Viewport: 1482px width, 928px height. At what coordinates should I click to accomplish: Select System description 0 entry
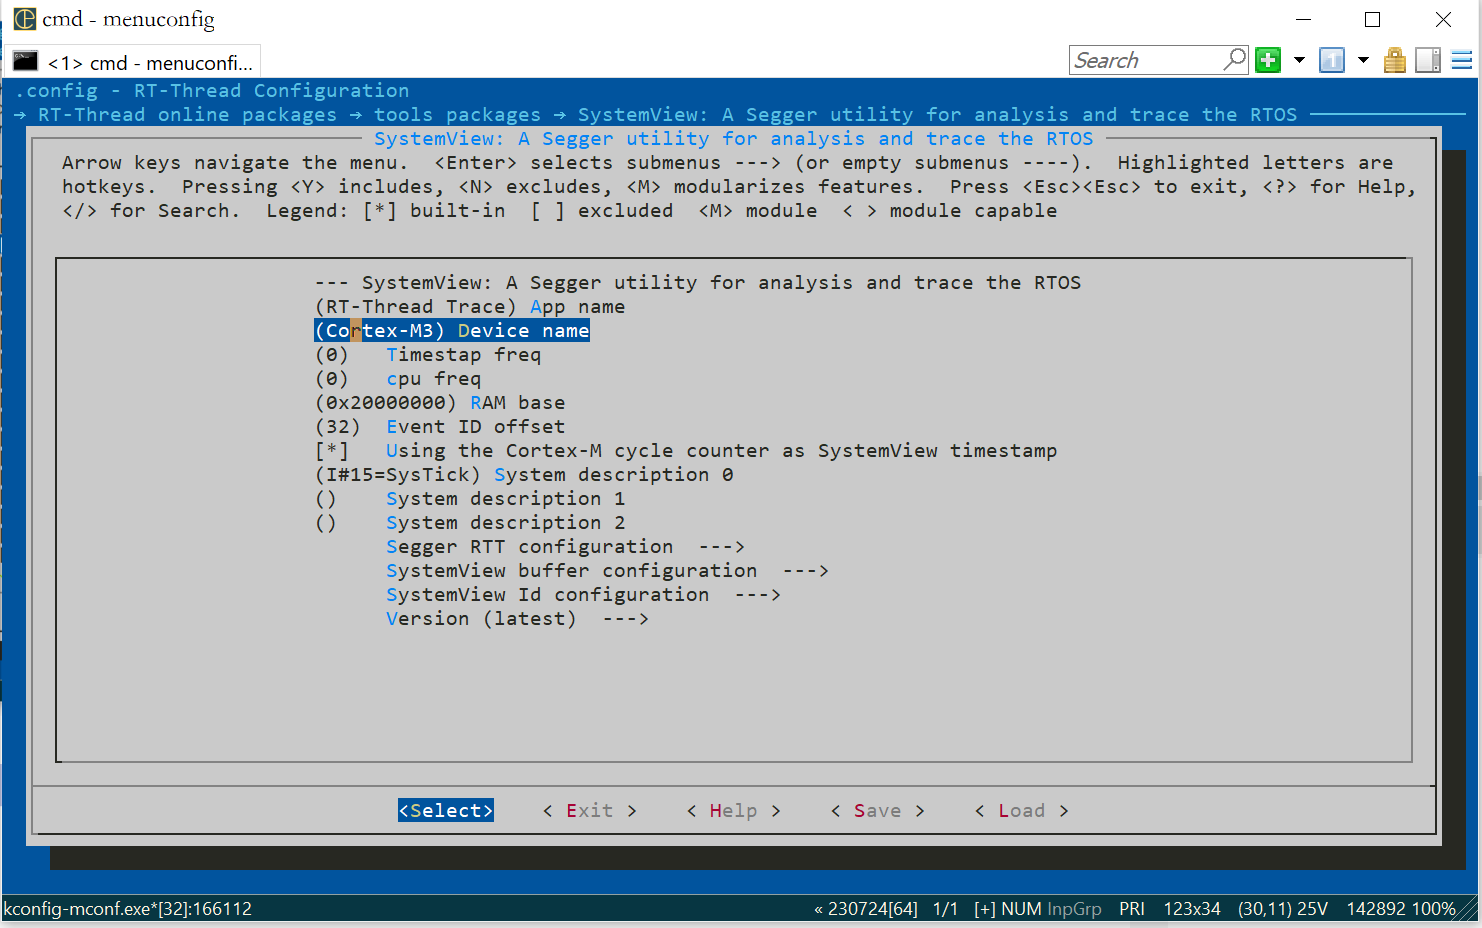coord(524,475)
